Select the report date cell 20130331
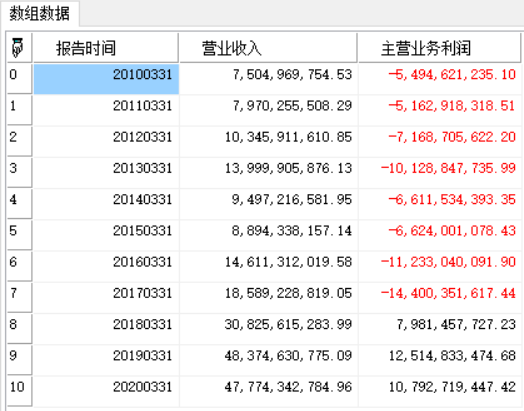Image resolution: width=524 pixels, height=411 pixels. [x=106, y=172]
